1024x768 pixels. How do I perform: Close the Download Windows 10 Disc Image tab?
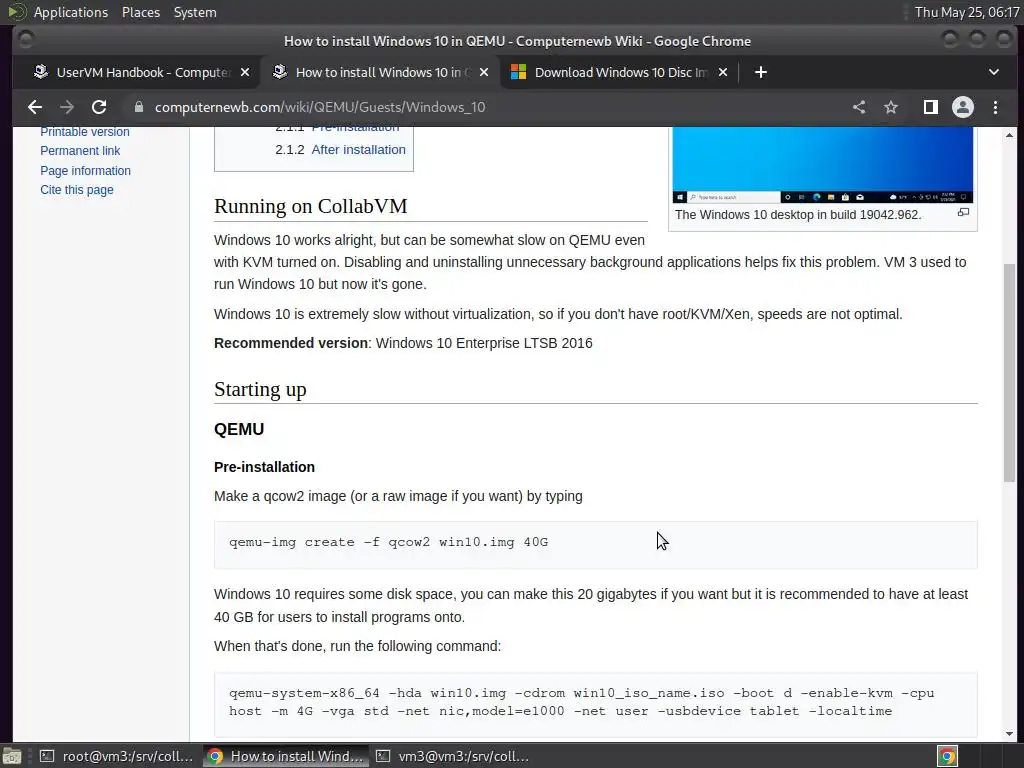(x=723, y=72)
